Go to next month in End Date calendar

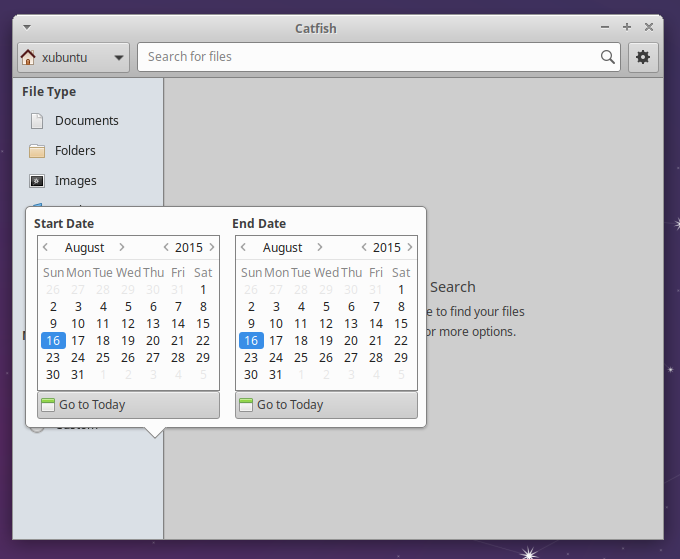320,247
